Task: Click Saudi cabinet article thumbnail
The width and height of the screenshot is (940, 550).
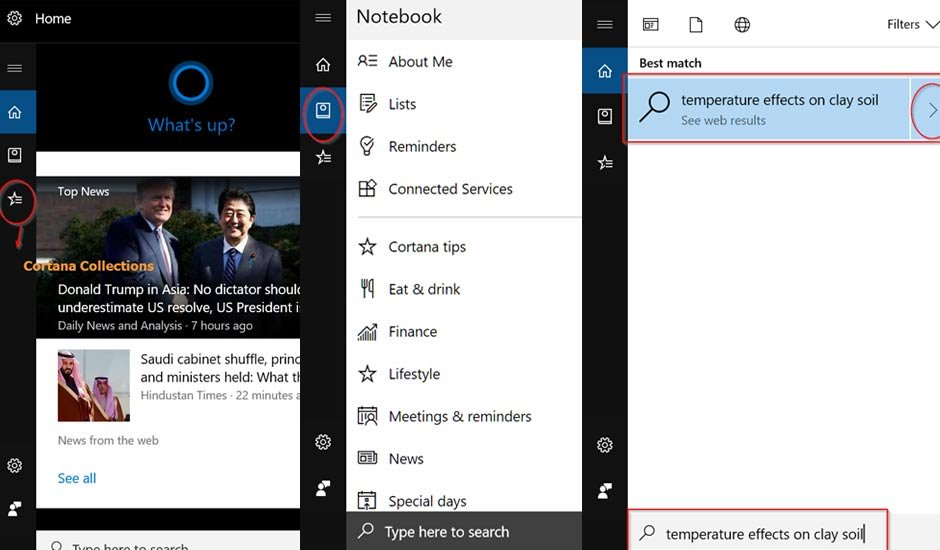Action: tap(94, 386)
